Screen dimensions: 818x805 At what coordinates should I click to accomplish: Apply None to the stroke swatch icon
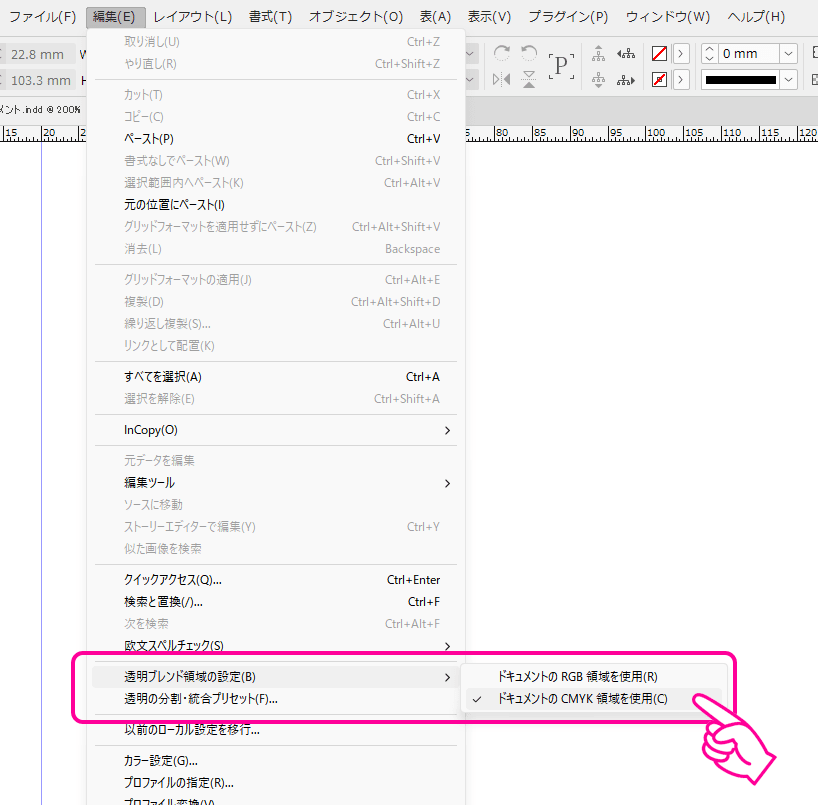[x=659, y=80]
